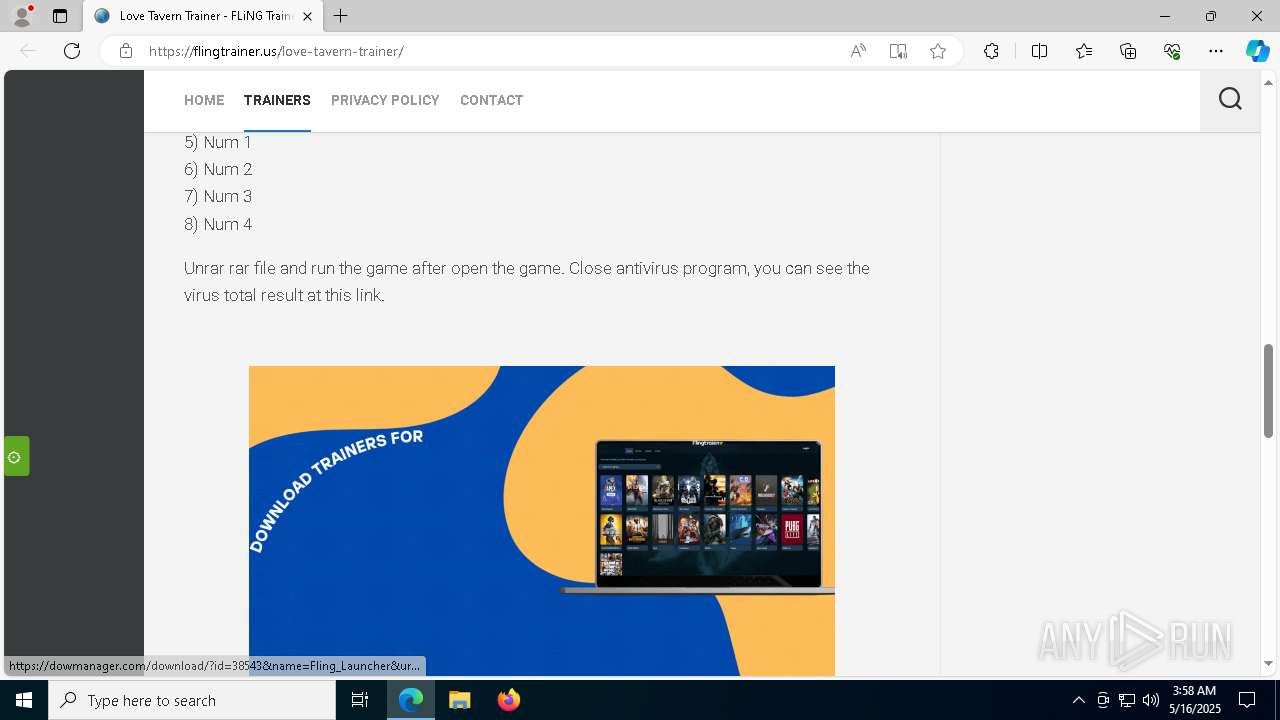This screenshot has height=720, width=1280.
Task: Open File Explorer from taskbar
Action: tap(459, 700)
